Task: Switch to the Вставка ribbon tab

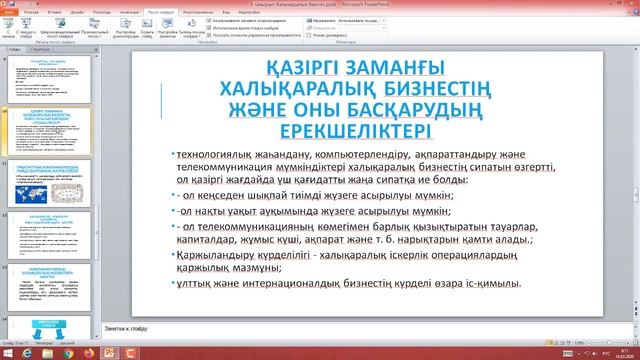Action: (54, 12)
